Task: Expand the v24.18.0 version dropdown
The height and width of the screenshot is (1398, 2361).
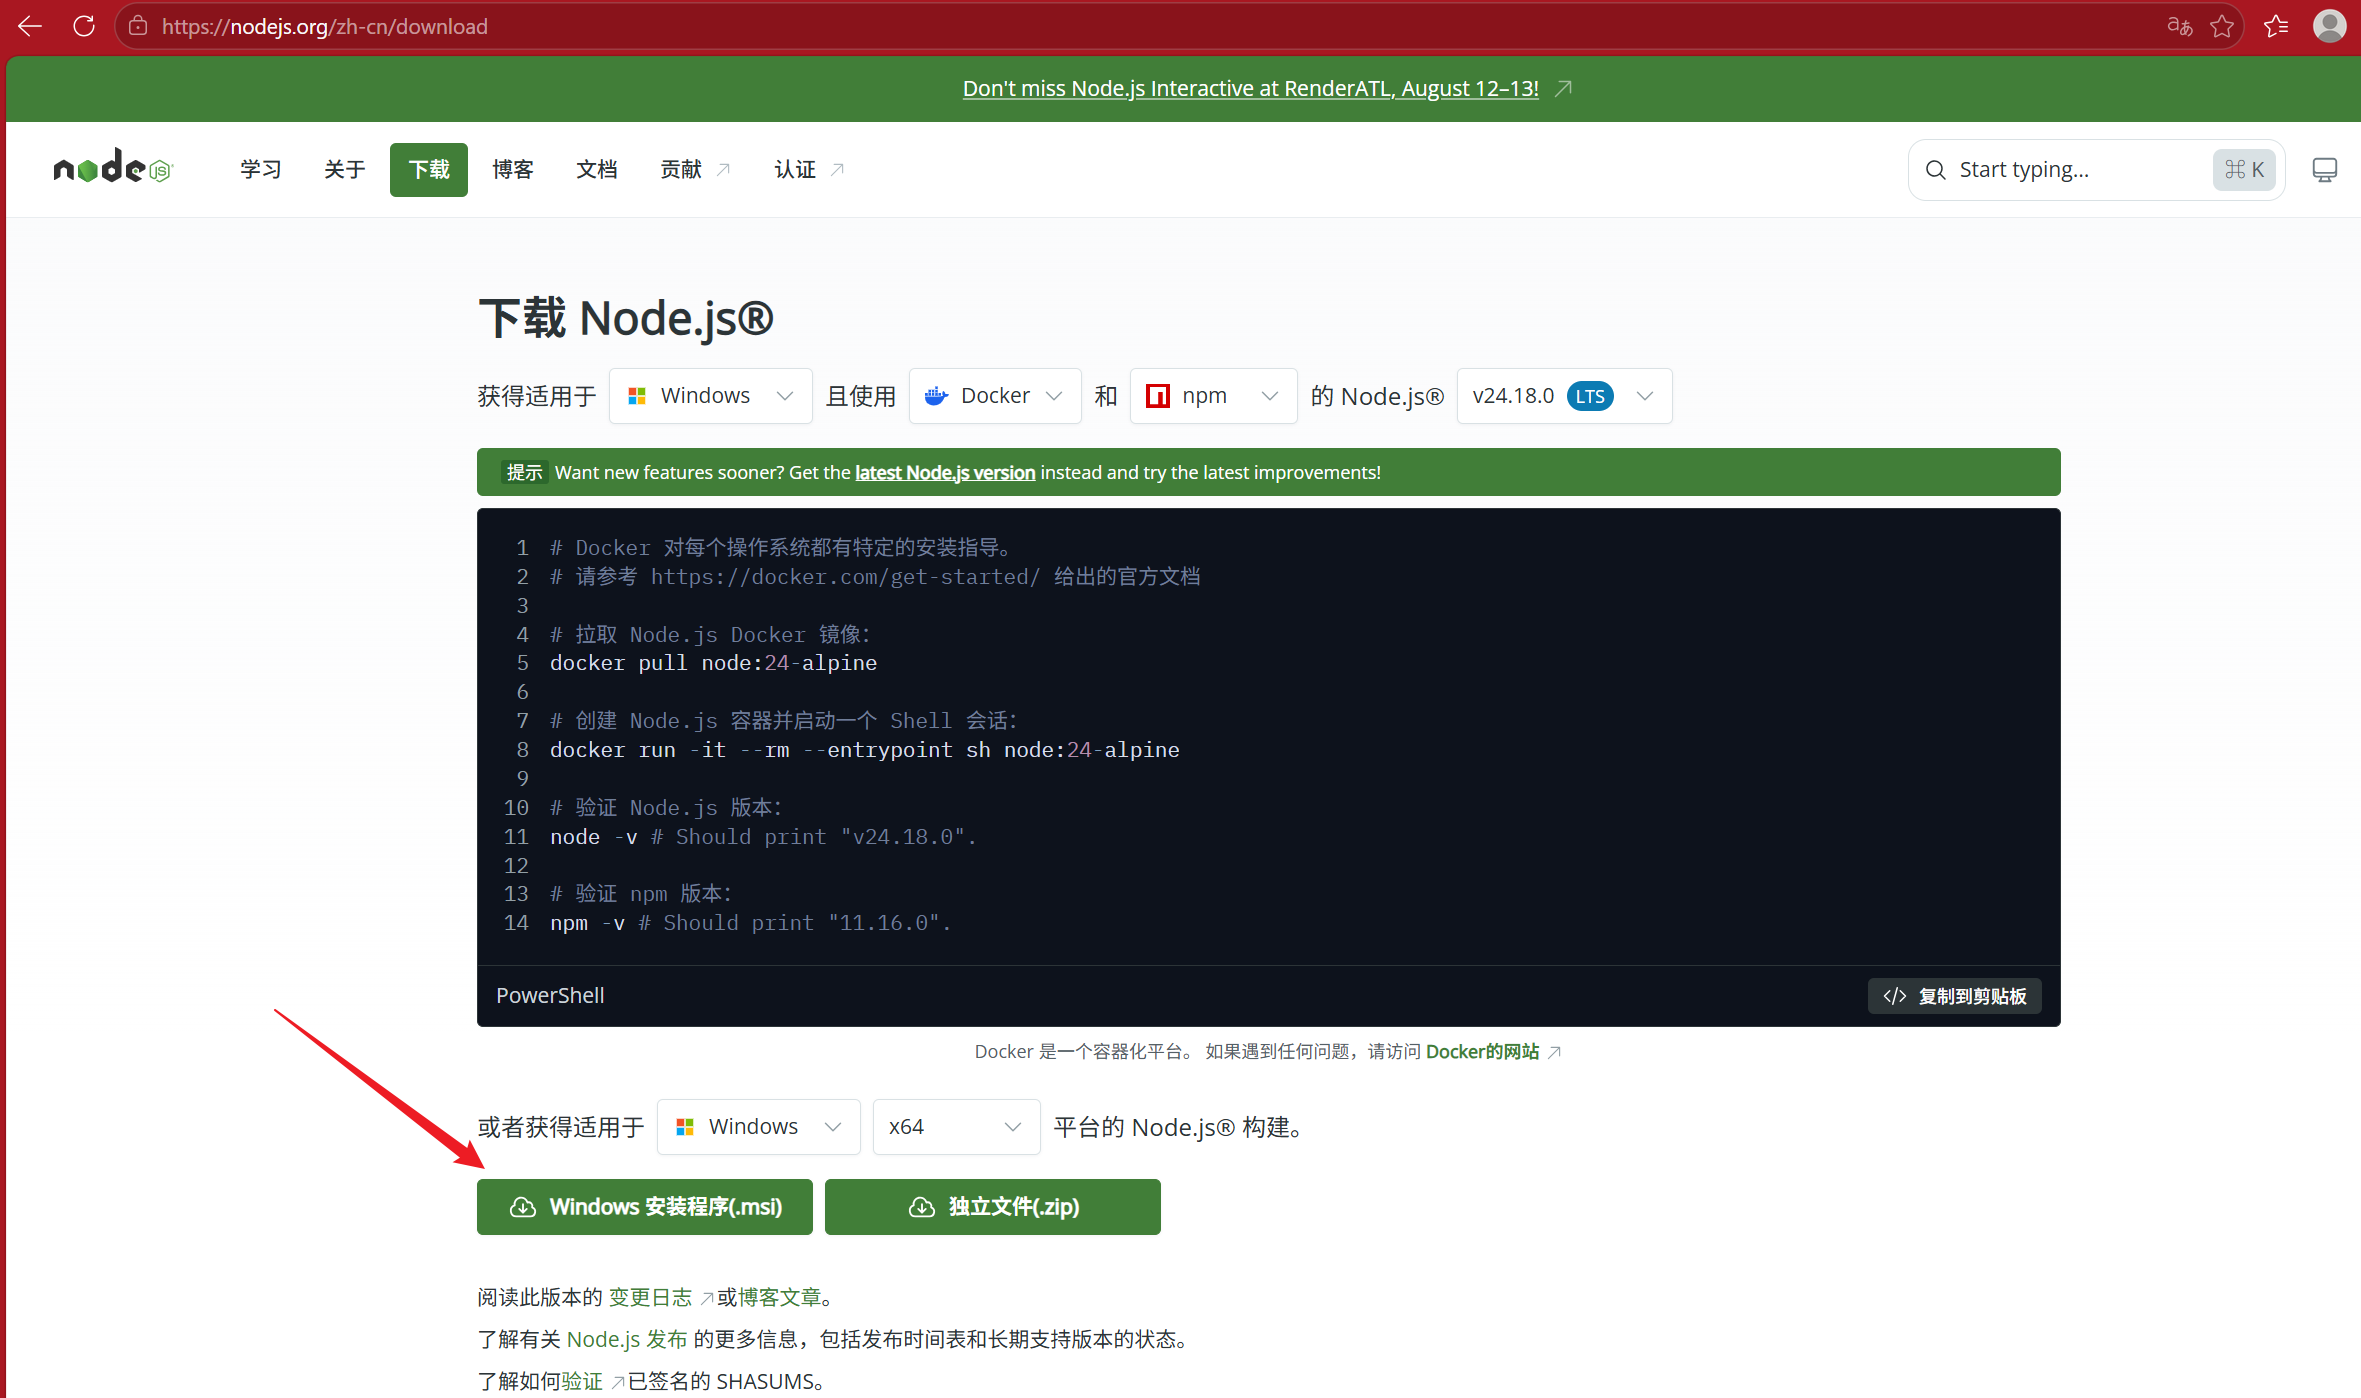Action: pos(1564,396)
